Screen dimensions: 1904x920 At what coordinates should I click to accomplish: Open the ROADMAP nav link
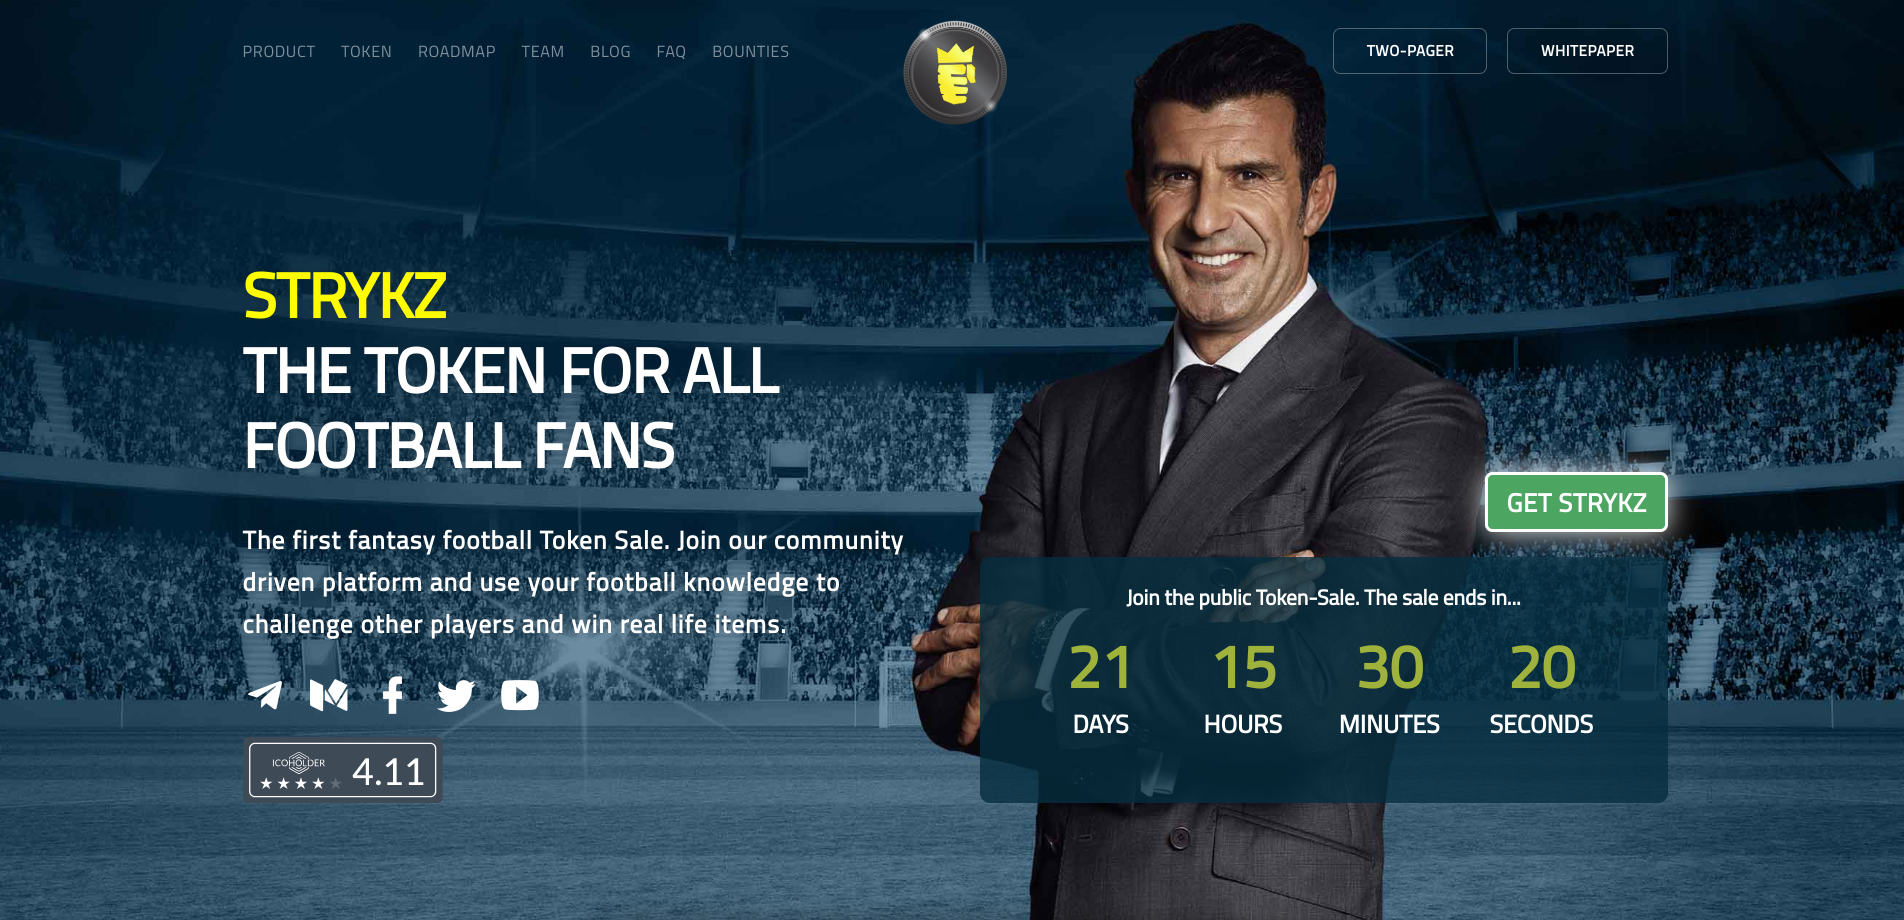[x=457, y=51]
